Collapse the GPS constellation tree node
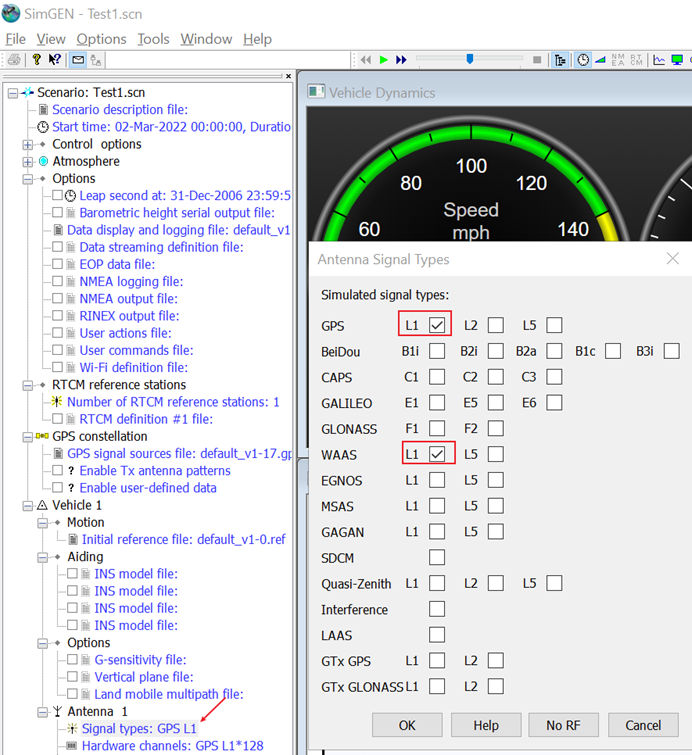 pyautogui.click(x=27, y=436)
